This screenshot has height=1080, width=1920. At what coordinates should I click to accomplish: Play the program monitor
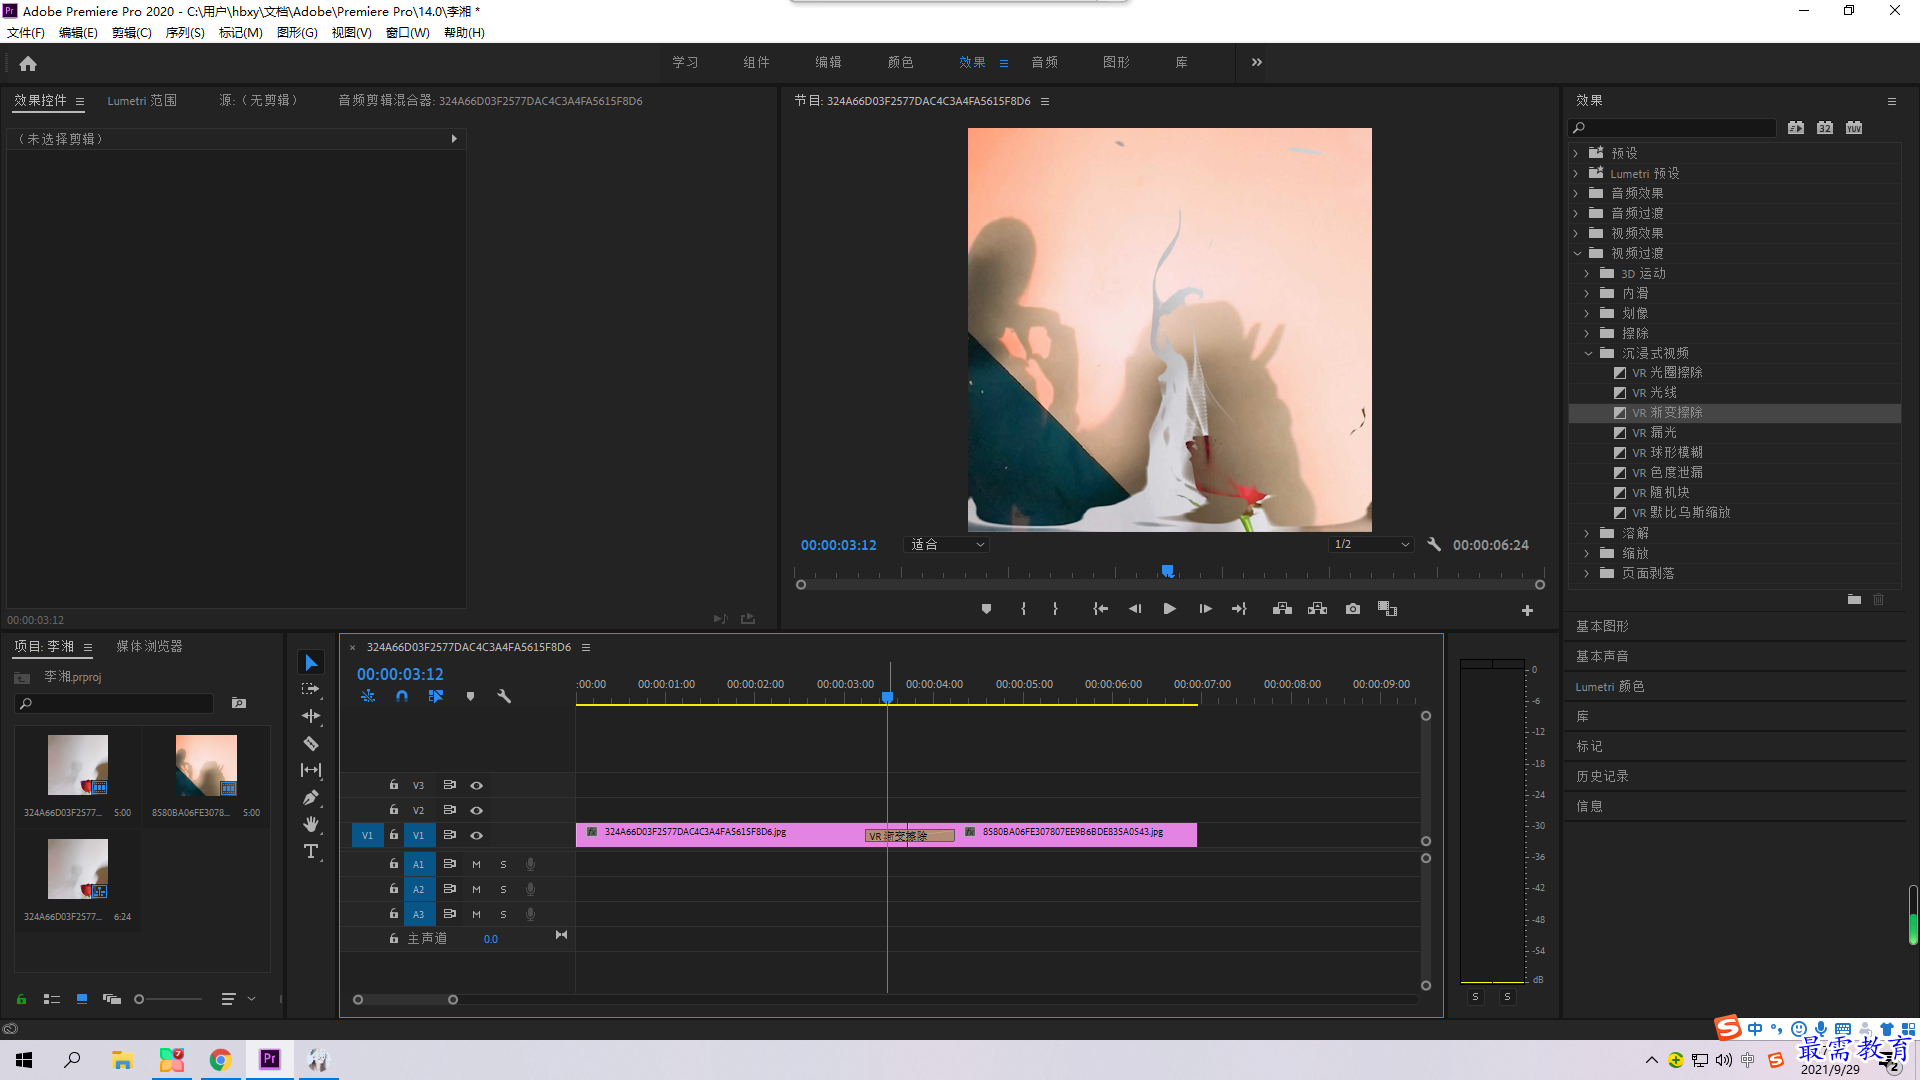[1169, 608]
